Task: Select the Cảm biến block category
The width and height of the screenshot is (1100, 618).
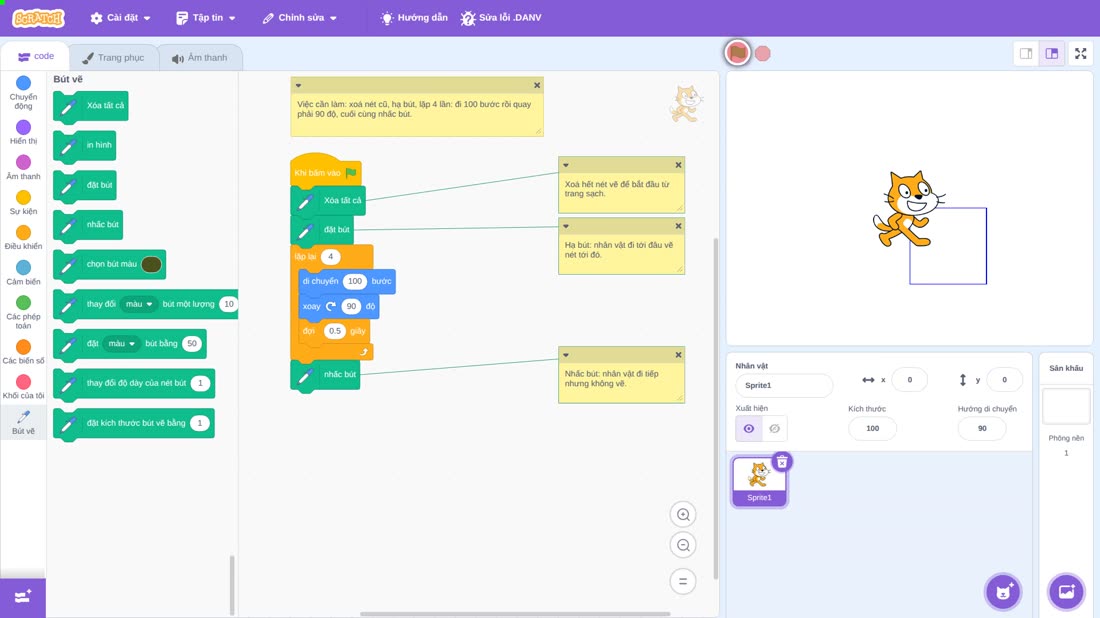Action: [x=23, y=272]
